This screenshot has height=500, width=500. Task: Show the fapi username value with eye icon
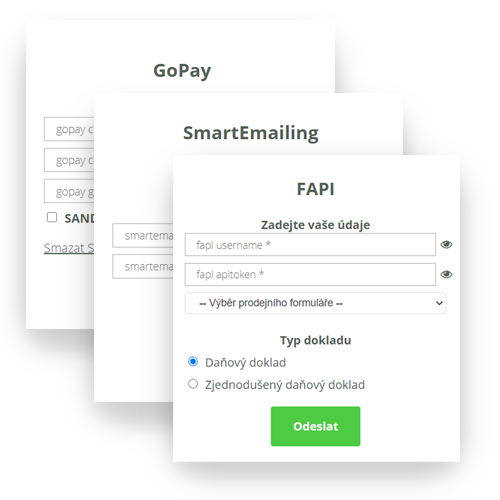tap(446, 245)
